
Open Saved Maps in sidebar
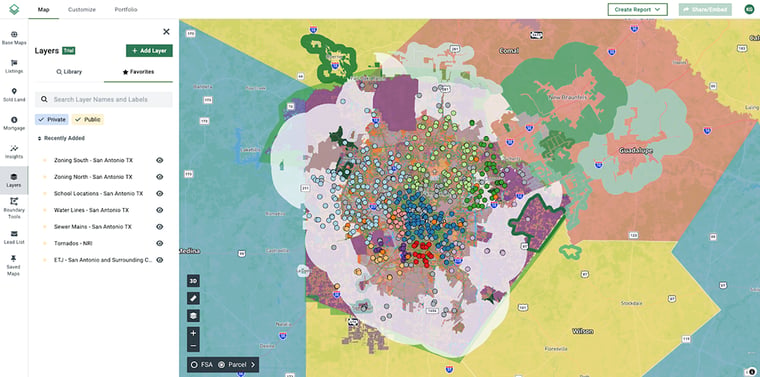point(14,266)
